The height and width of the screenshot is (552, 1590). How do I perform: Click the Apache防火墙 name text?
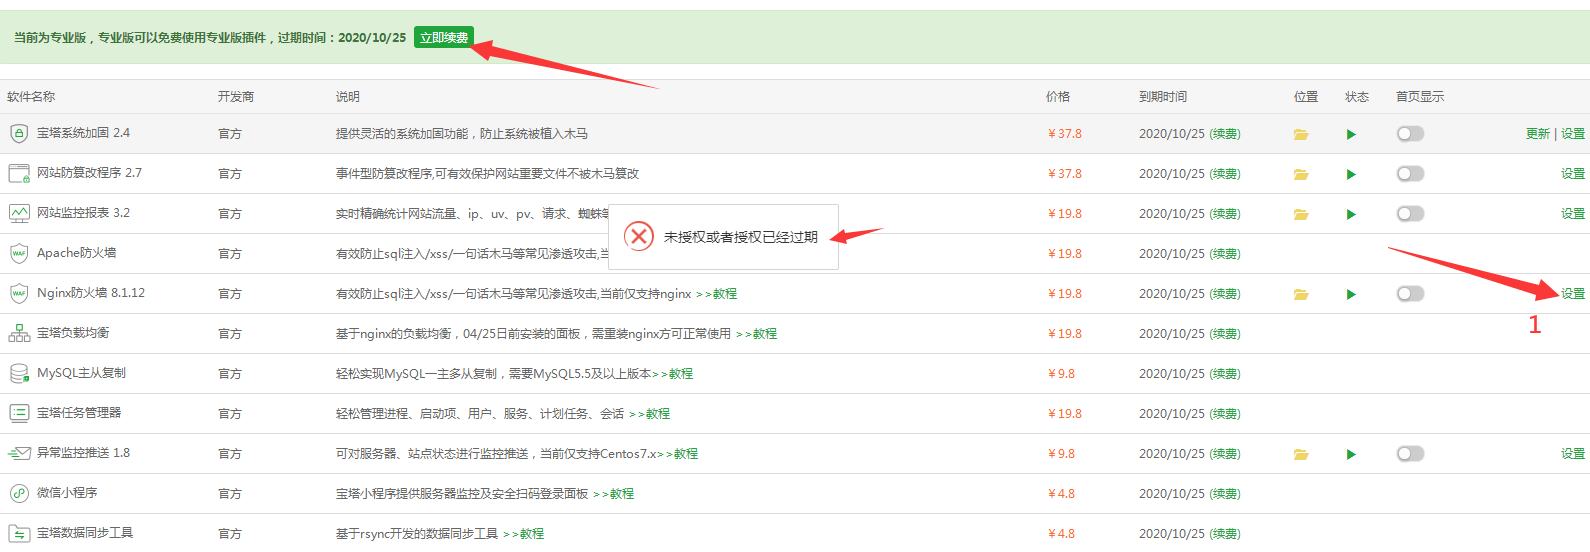77,253
